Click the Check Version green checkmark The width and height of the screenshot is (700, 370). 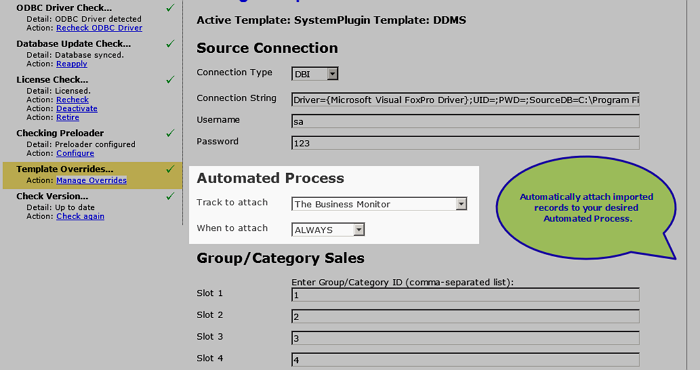click(170, 196)
